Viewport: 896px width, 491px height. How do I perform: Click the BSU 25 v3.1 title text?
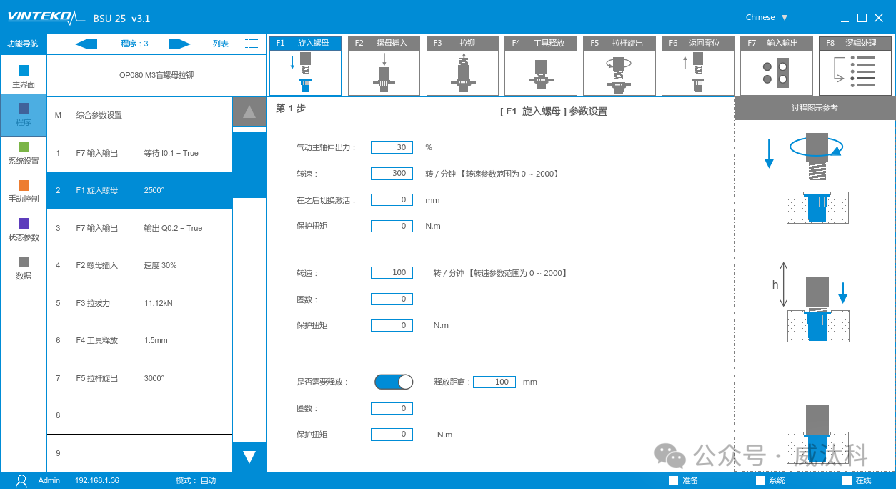pos(122,18)
